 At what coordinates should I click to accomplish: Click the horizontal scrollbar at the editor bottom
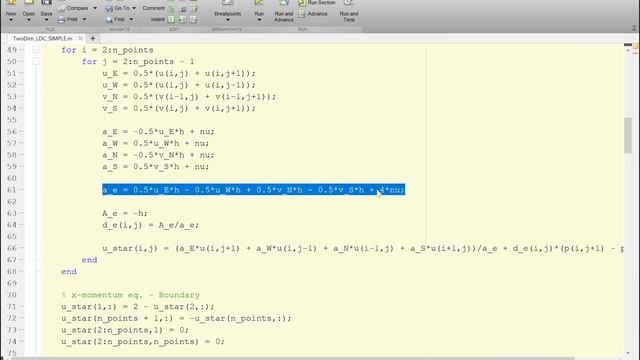[x=292, y=358]
